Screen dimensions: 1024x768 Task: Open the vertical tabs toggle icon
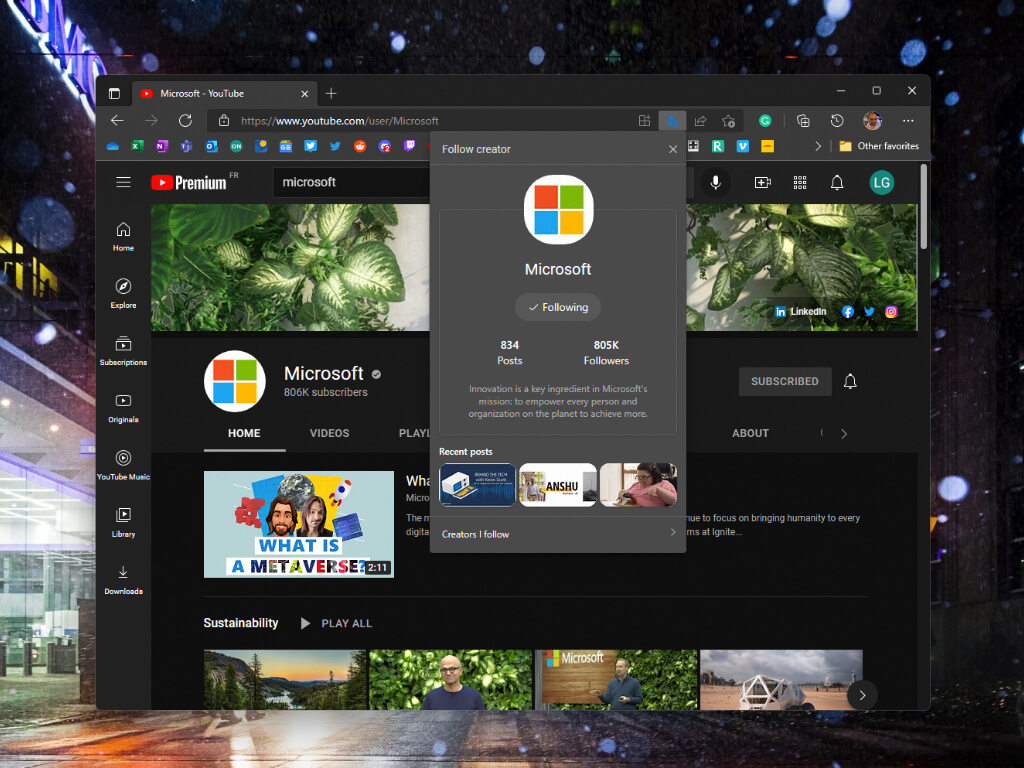click(114, 93)
